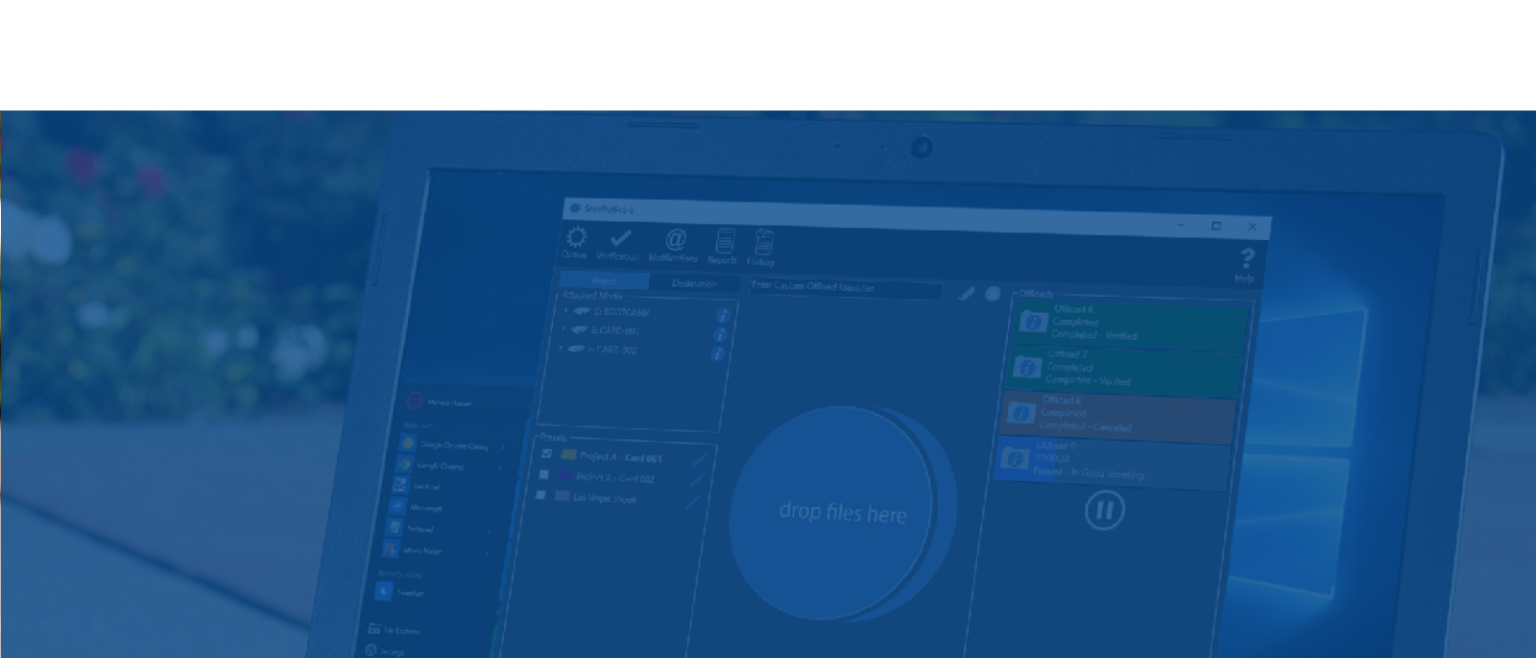1536x658 pixels.
Task: Select the Offload 7 verified row
Action: [1126, 369]
